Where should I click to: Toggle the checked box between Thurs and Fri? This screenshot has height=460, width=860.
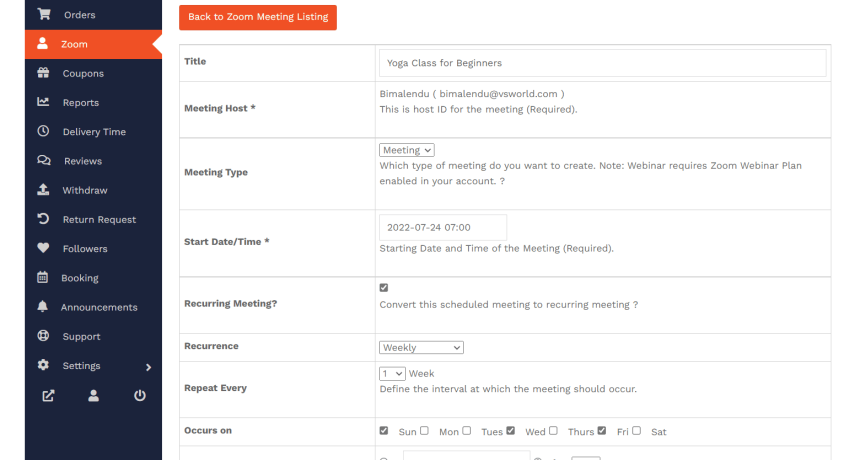point(602,431)
